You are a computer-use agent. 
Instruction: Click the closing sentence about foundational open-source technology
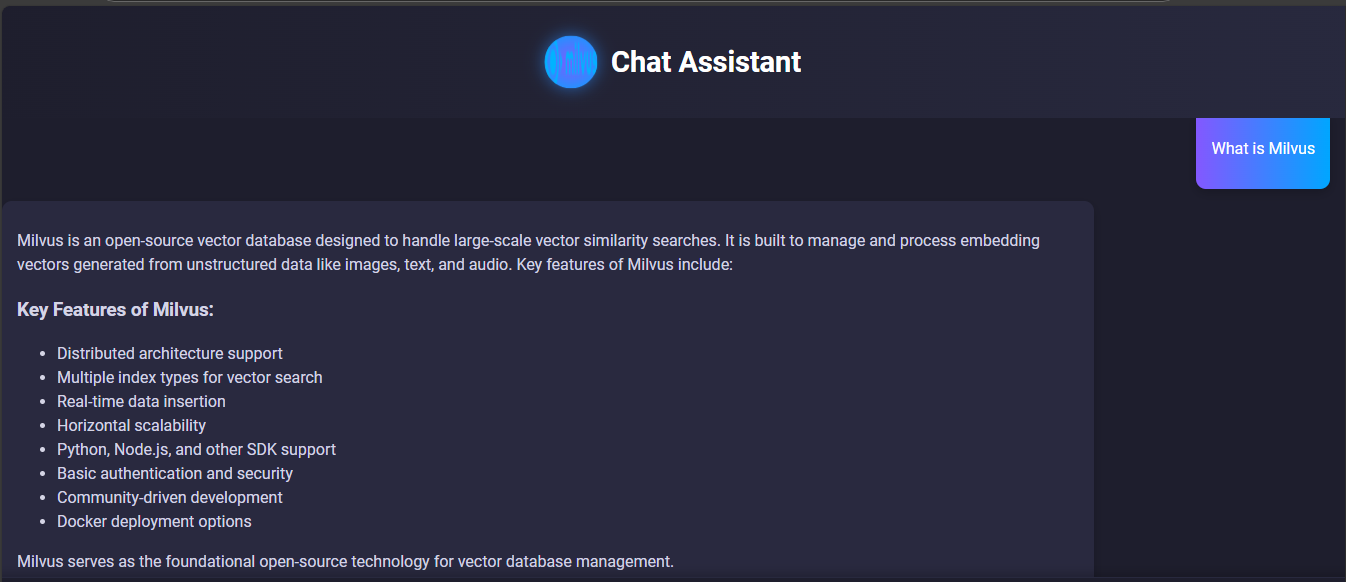[x=346, y=562]
